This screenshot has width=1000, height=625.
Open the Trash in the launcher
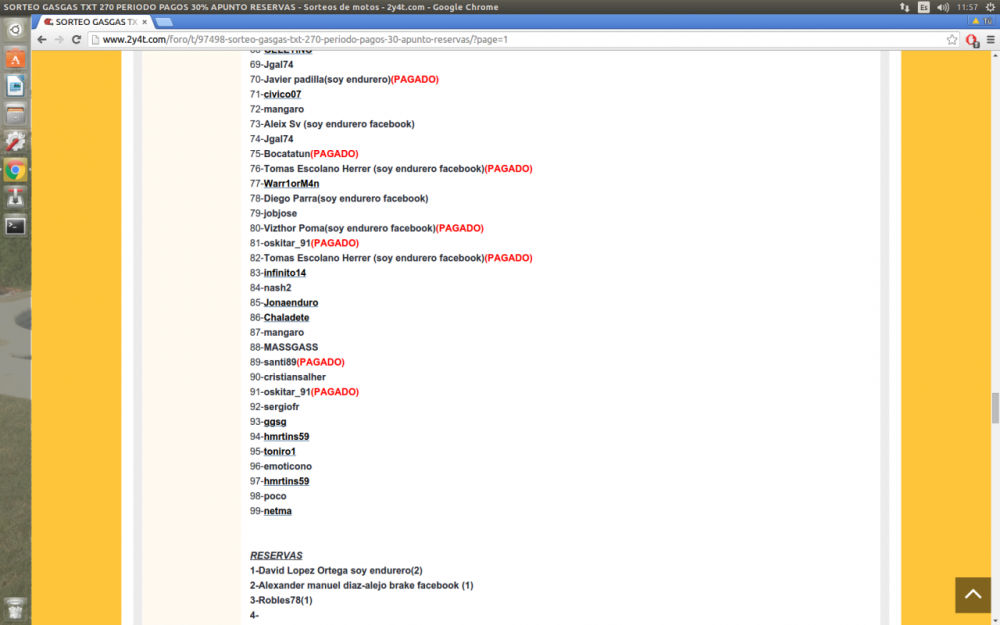pyautogui.click(x=15, y=607)
